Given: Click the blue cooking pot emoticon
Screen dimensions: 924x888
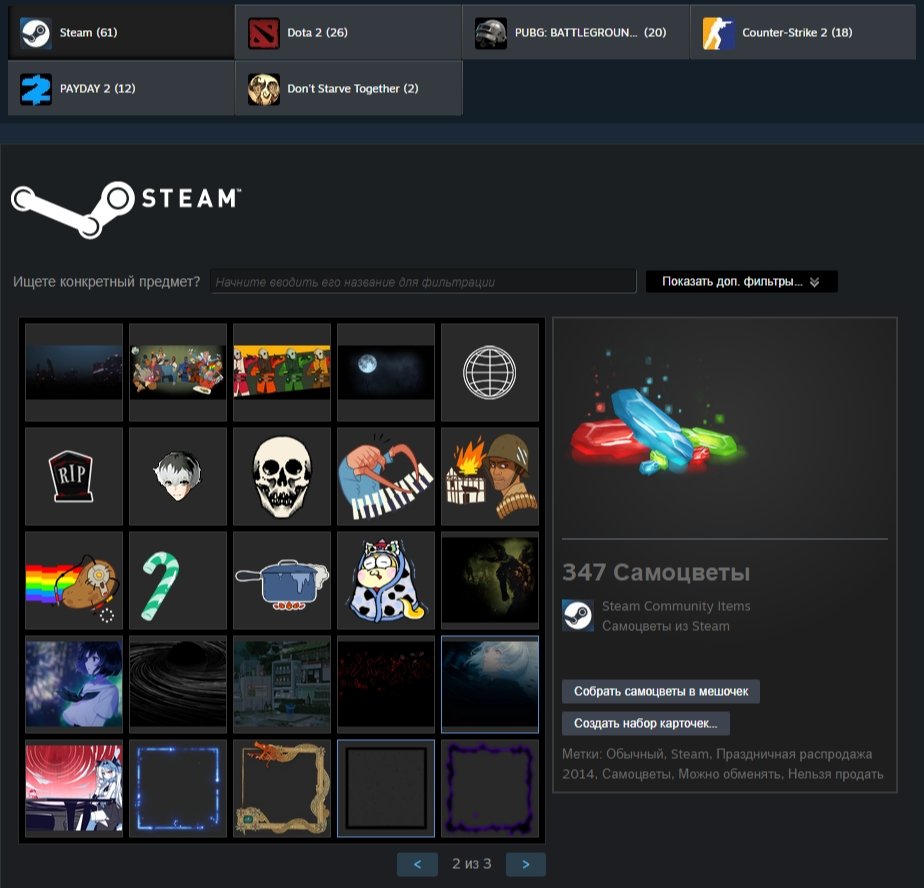Looking at the screenshot, I should click(x=281, y=579).
